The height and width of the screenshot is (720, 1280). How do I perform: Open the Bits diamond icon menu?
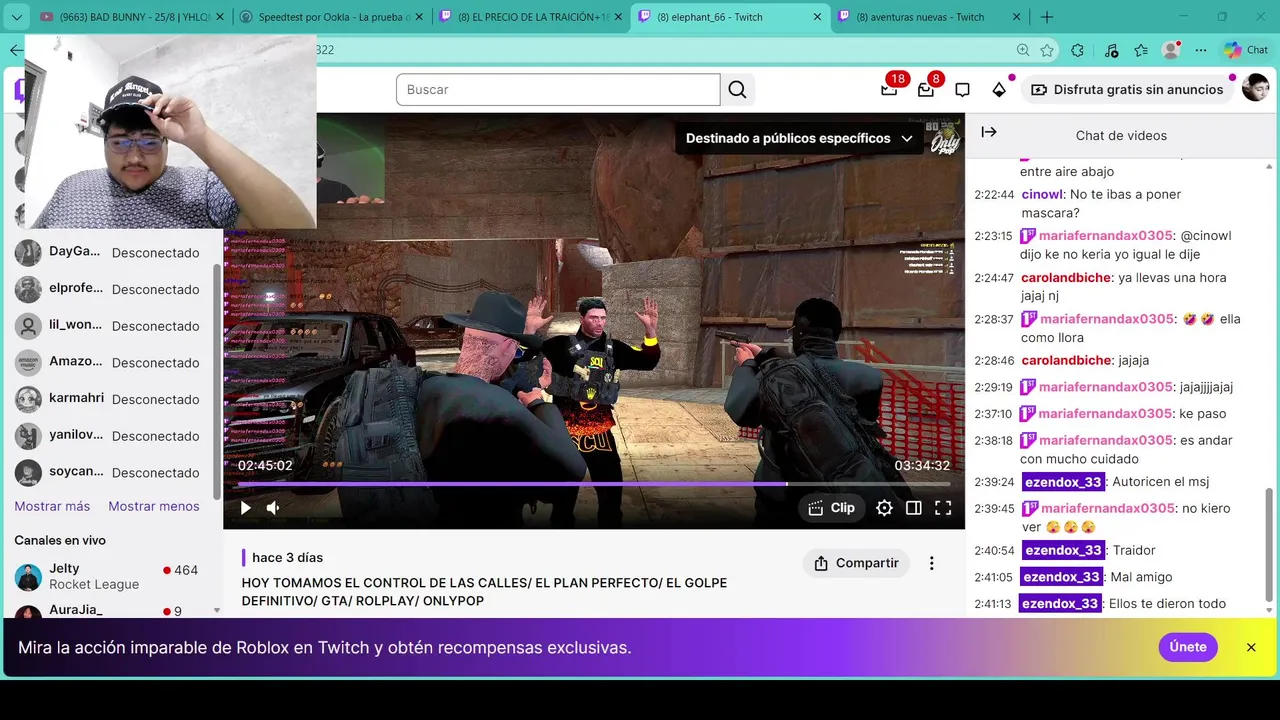999,90
